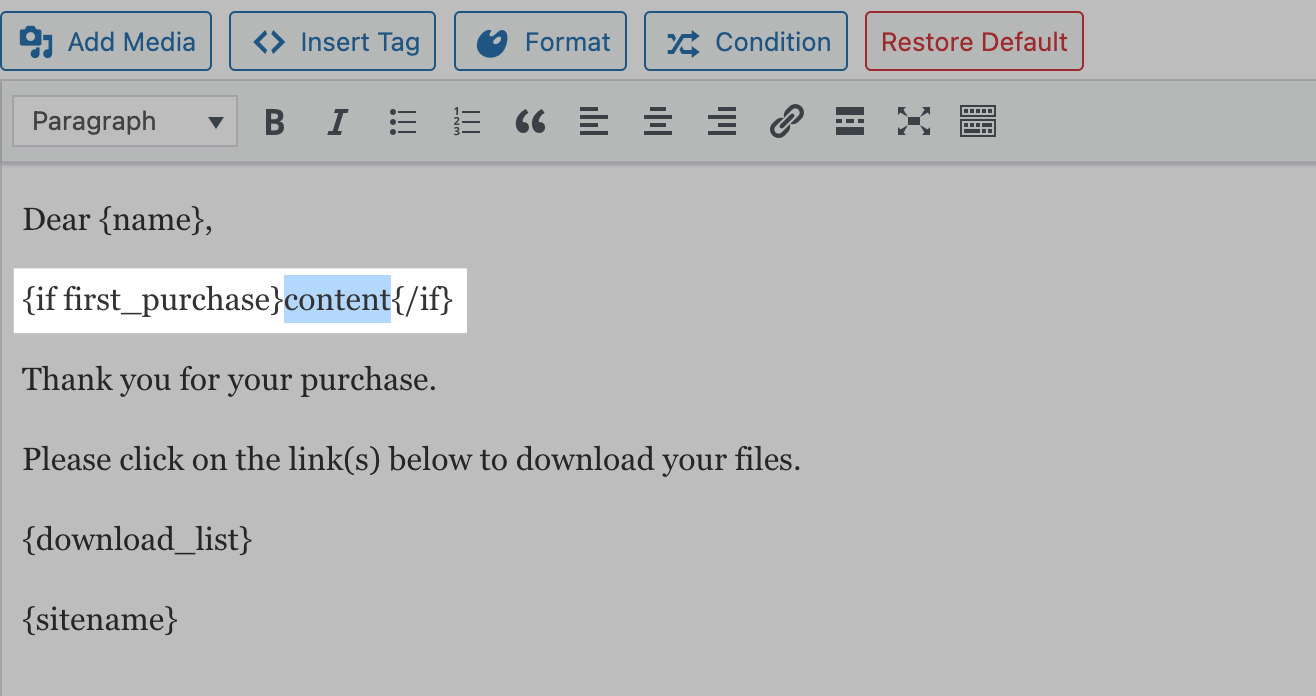Insert a numbered list
Image resolution: width=1316 pixels, height=696 pixels.
pos(466,121)
